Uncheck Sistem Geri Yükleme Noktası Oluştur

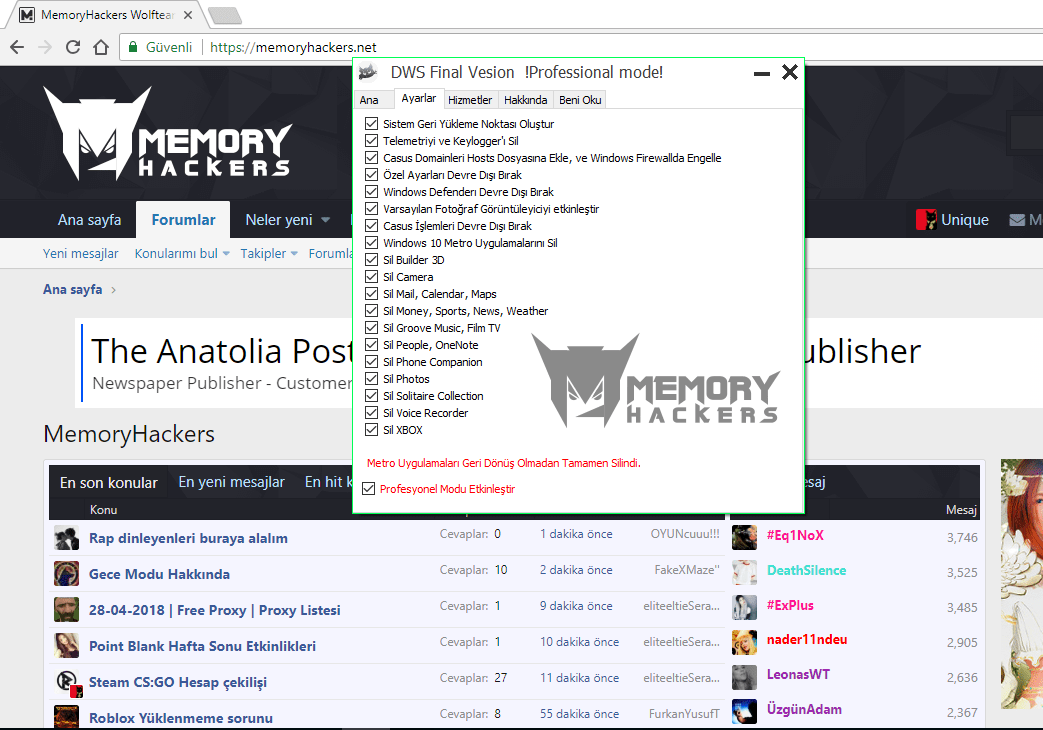pyautogui.click(x=371, y=123)
